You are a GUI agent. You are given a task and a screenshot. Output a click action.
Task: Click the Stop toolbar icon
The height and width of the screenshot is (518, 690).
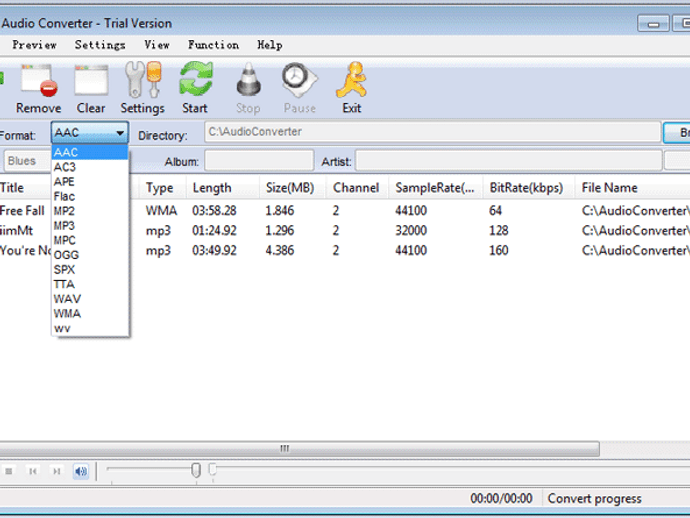pyautogui.click(x=248, y=88)
